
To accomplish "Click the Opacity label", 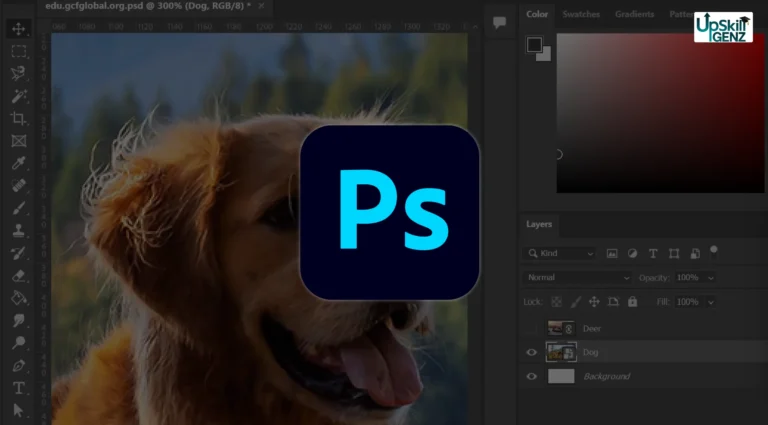I will (654, 278).
